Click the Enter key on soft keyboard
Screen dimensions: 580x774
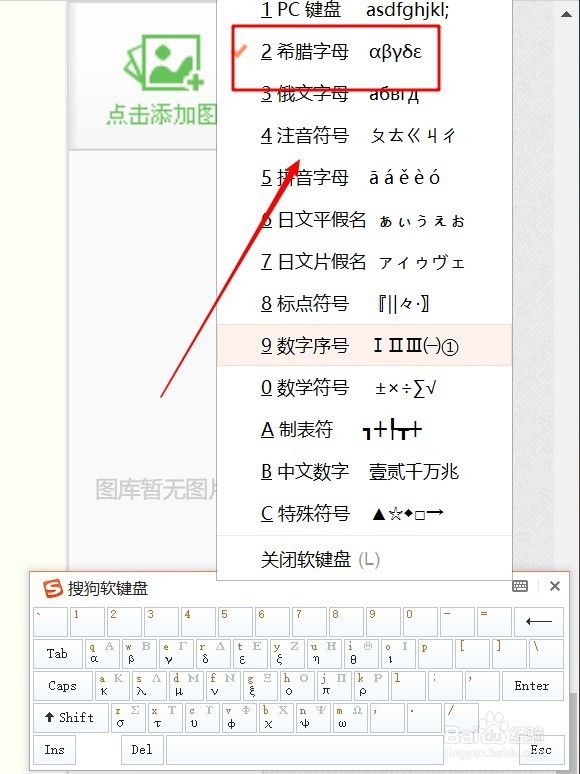(532, 686)
